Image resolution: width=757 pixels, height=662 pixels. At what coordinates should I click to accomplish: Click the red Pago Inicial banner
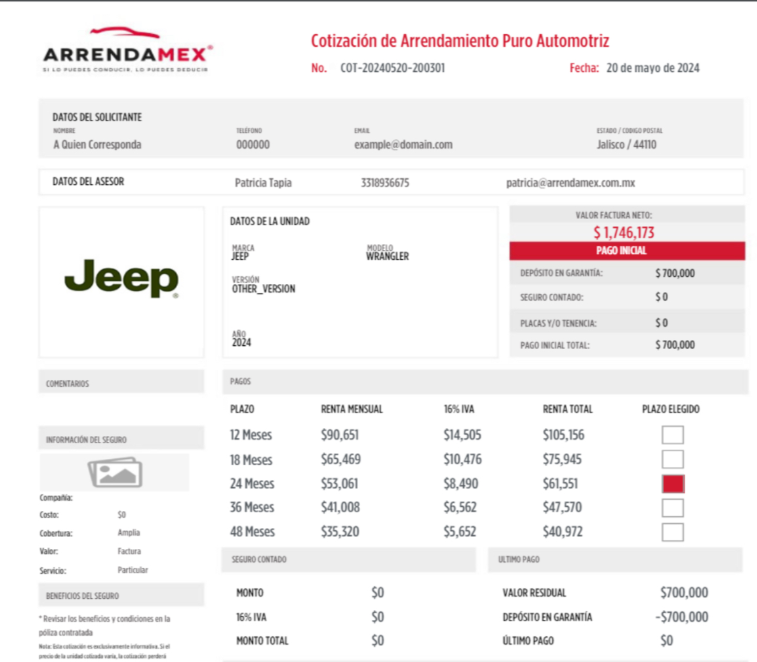pyautogui.click(x=627, y=251)
